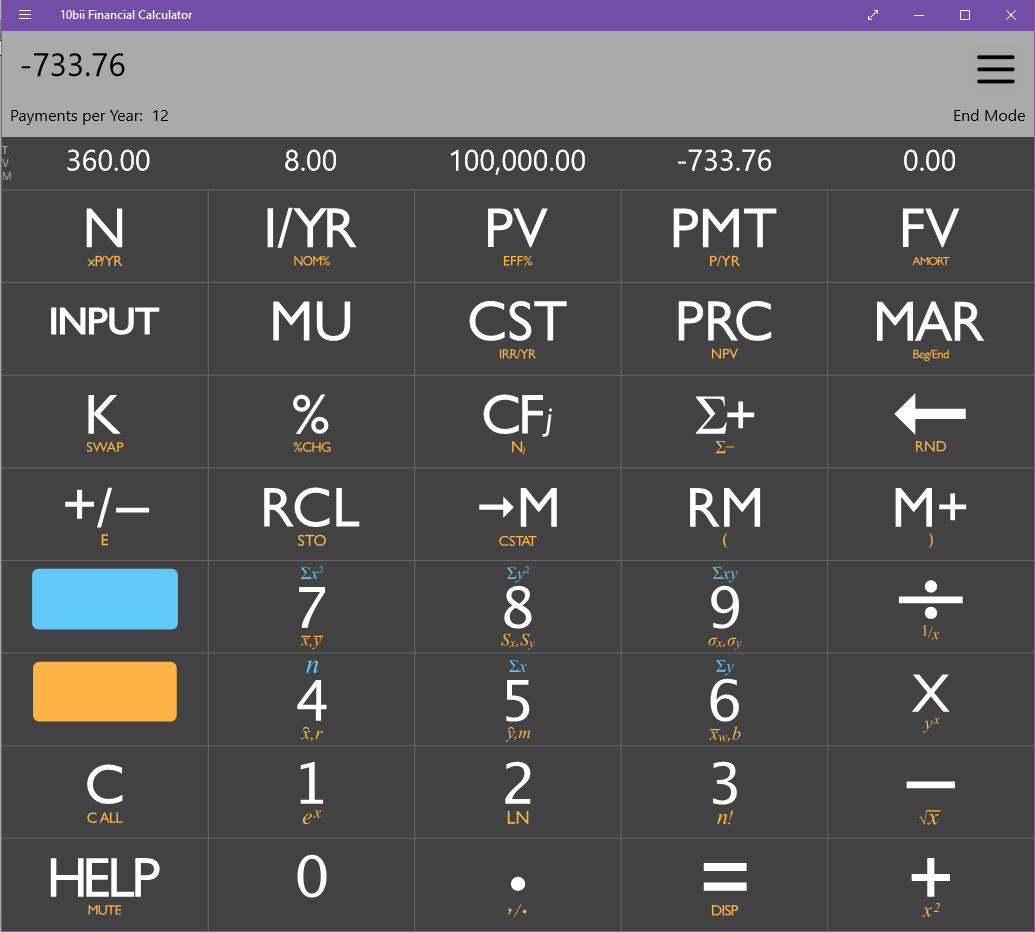Click the MAR margin key
1035x932 pixels.
tap(931, 329)
